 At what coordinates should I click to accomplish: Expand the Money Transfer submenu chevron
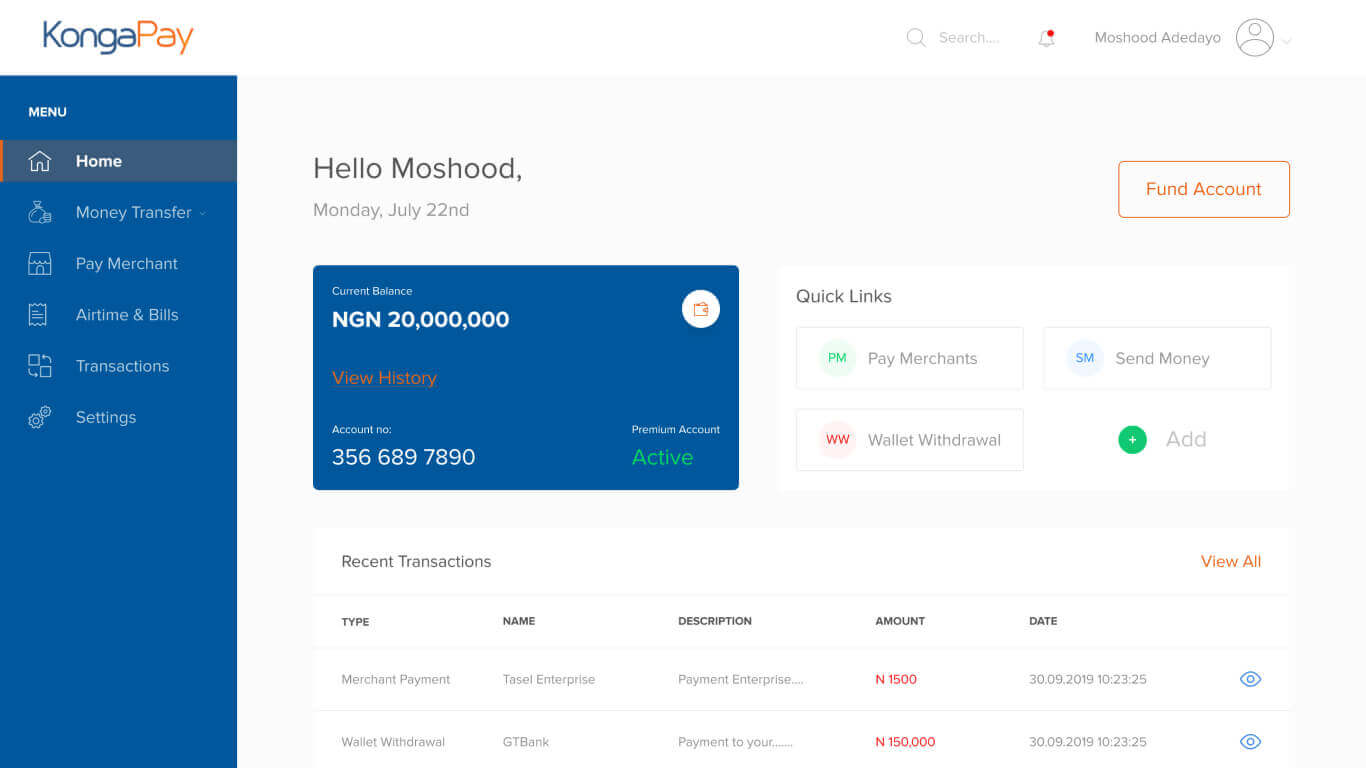click(x=203, y=213)
